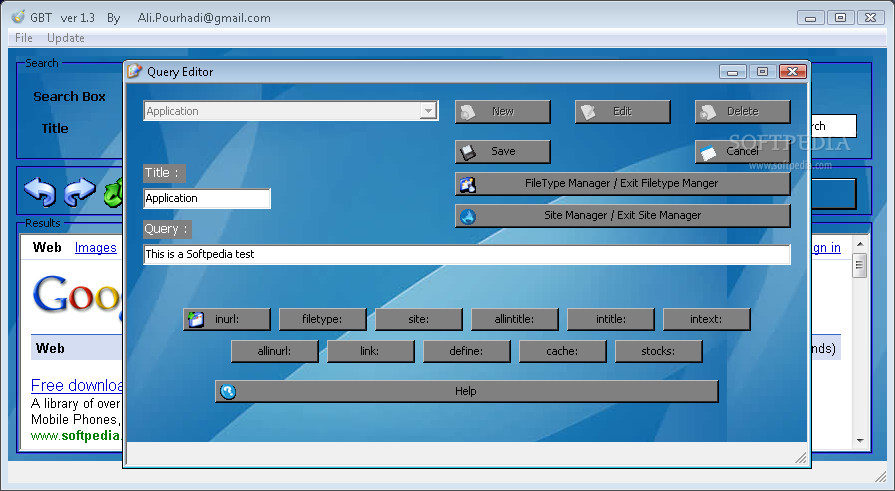Insert the link: operator
Screen dimensions: 895x491
pyautogui.click(x=370, y=351)
